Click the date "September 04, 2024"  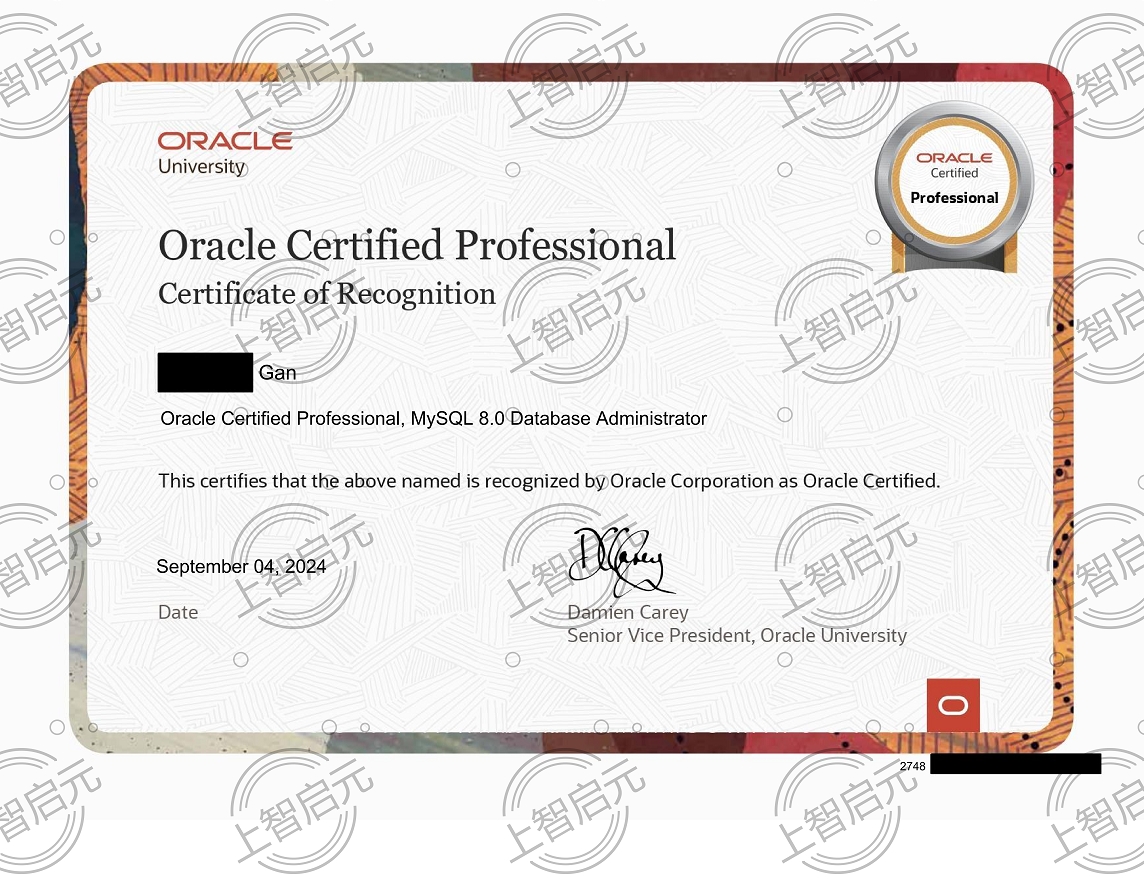(241, 567)
